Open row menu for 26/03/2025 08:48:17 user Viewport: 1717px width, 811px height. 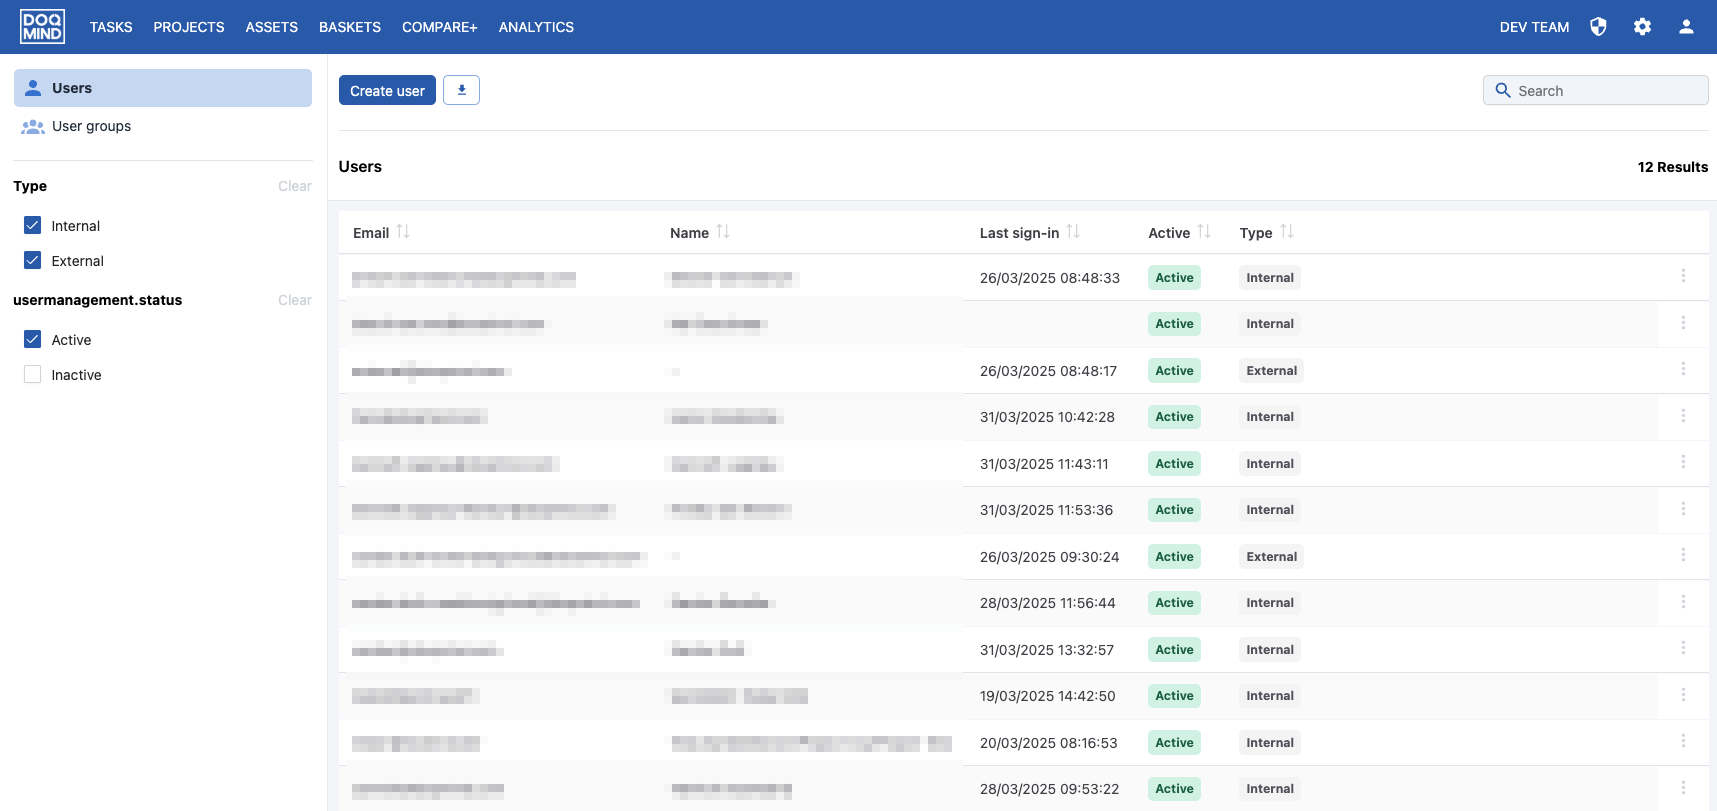coord(1683,370)
